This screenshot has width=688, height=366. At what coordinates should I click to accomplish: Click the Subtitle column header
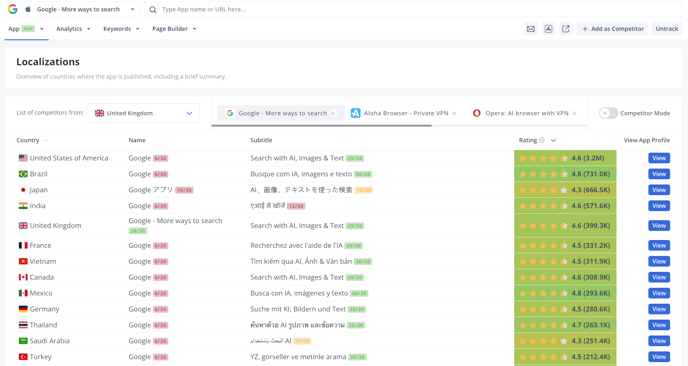(x=261, y=140)
